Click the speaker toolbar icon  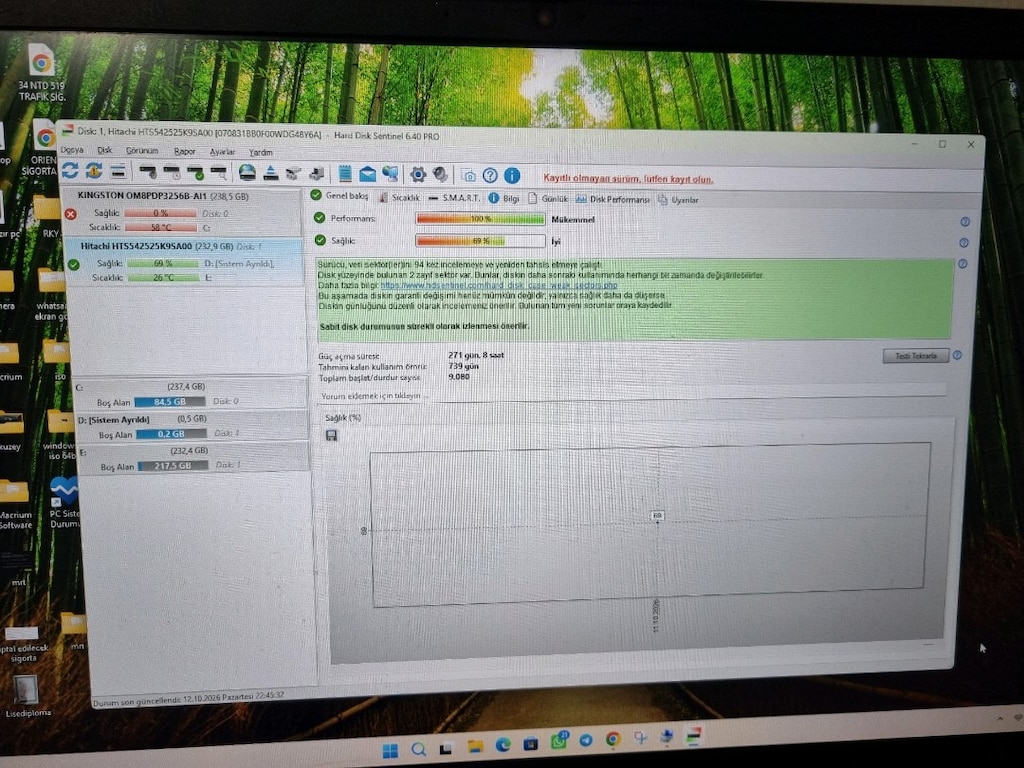point(440,174)
